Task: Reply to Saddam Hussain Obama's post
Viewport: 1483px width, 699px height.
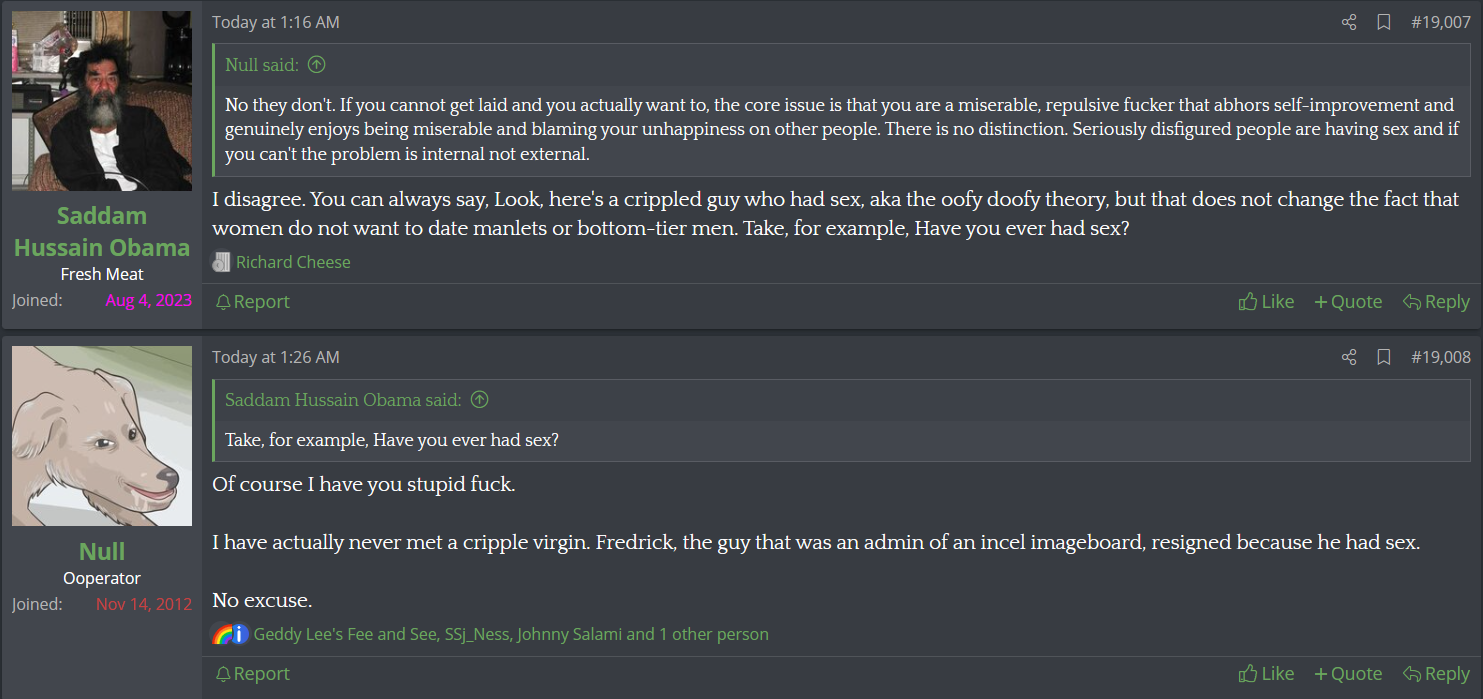Action: 1436,302
